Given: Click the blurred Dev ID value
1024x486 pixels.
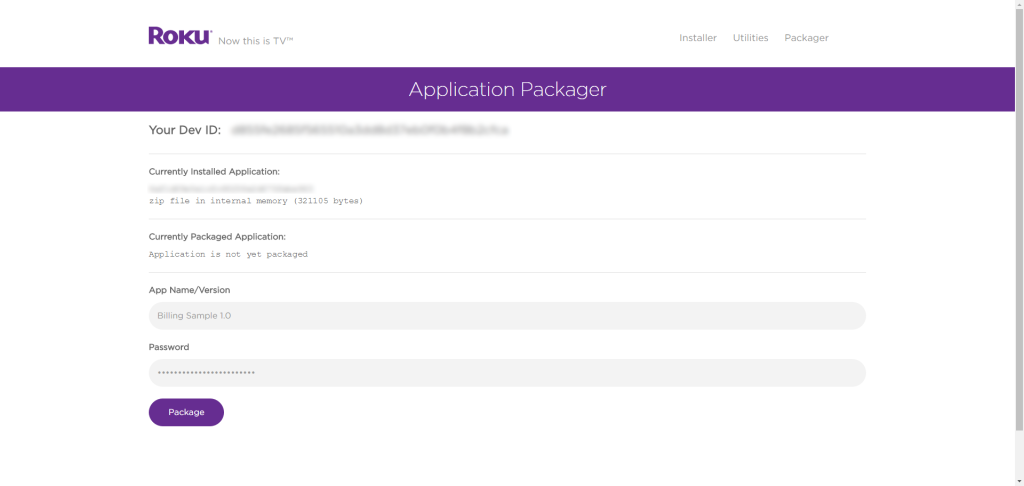Looking at the screenshot, I should (370, 130).
